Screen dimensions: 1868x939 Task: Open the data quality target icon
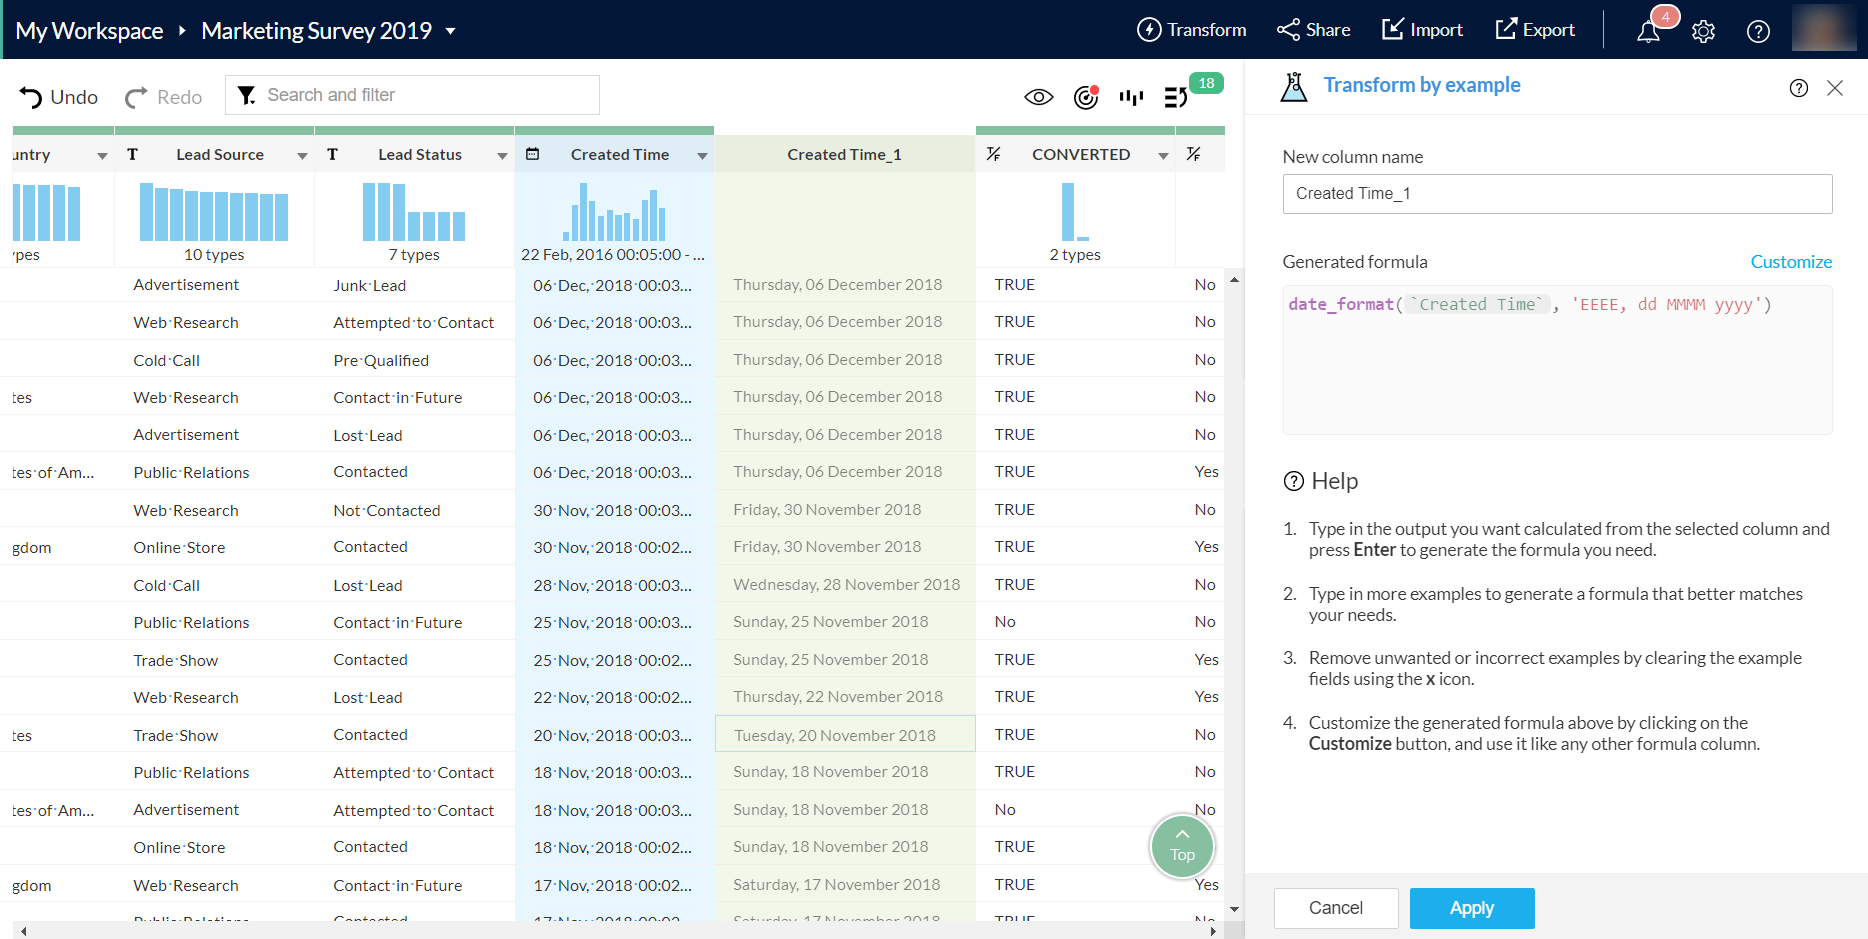pos(1086,97)
